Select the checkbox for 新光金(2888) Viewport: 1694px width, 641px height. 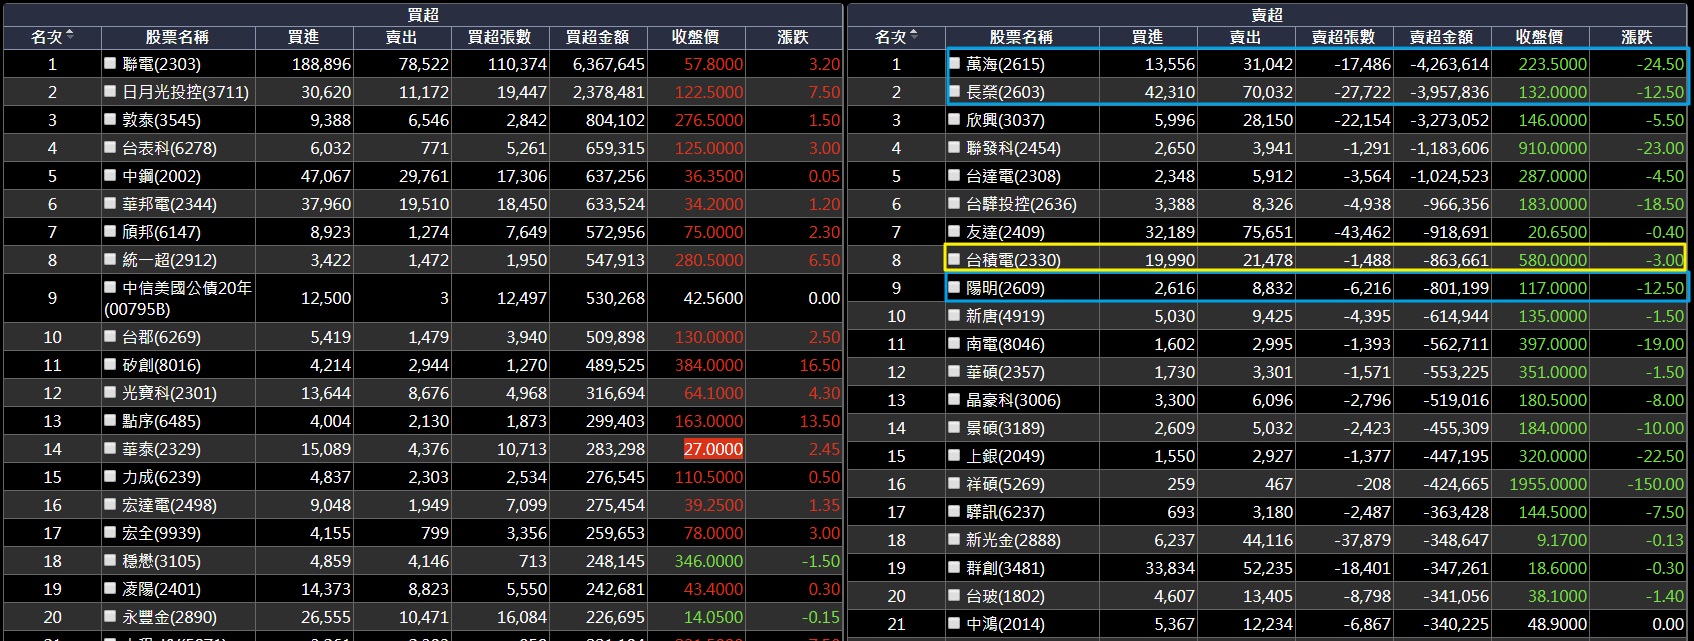[x=954, y=539]
